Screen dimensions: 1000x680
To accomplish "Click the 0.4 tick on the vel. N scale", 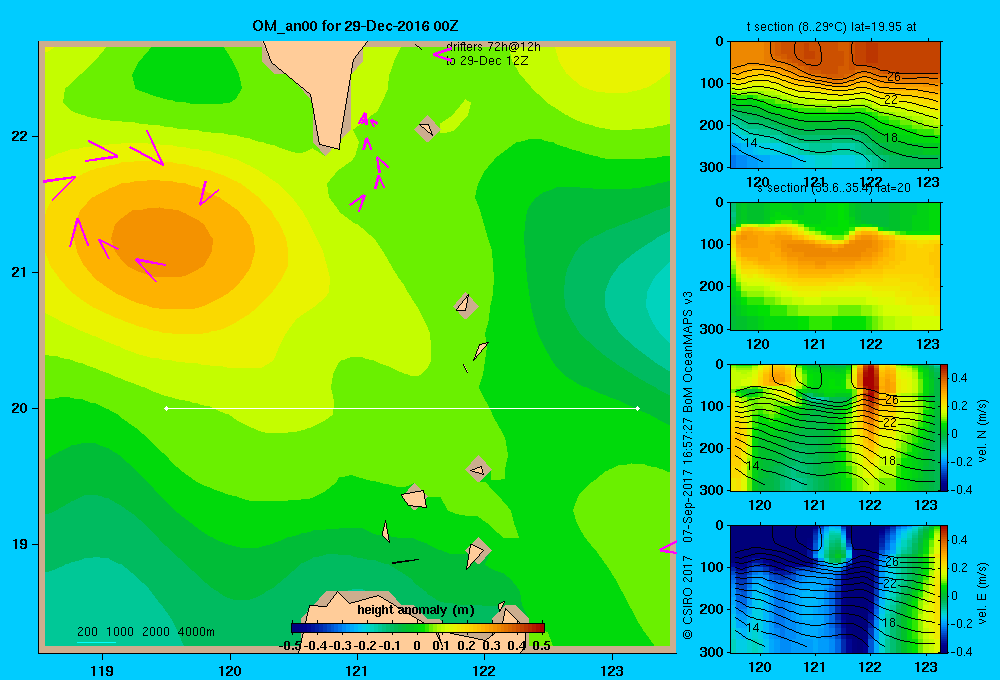I will pyautogui.click(x=959, y=378).
